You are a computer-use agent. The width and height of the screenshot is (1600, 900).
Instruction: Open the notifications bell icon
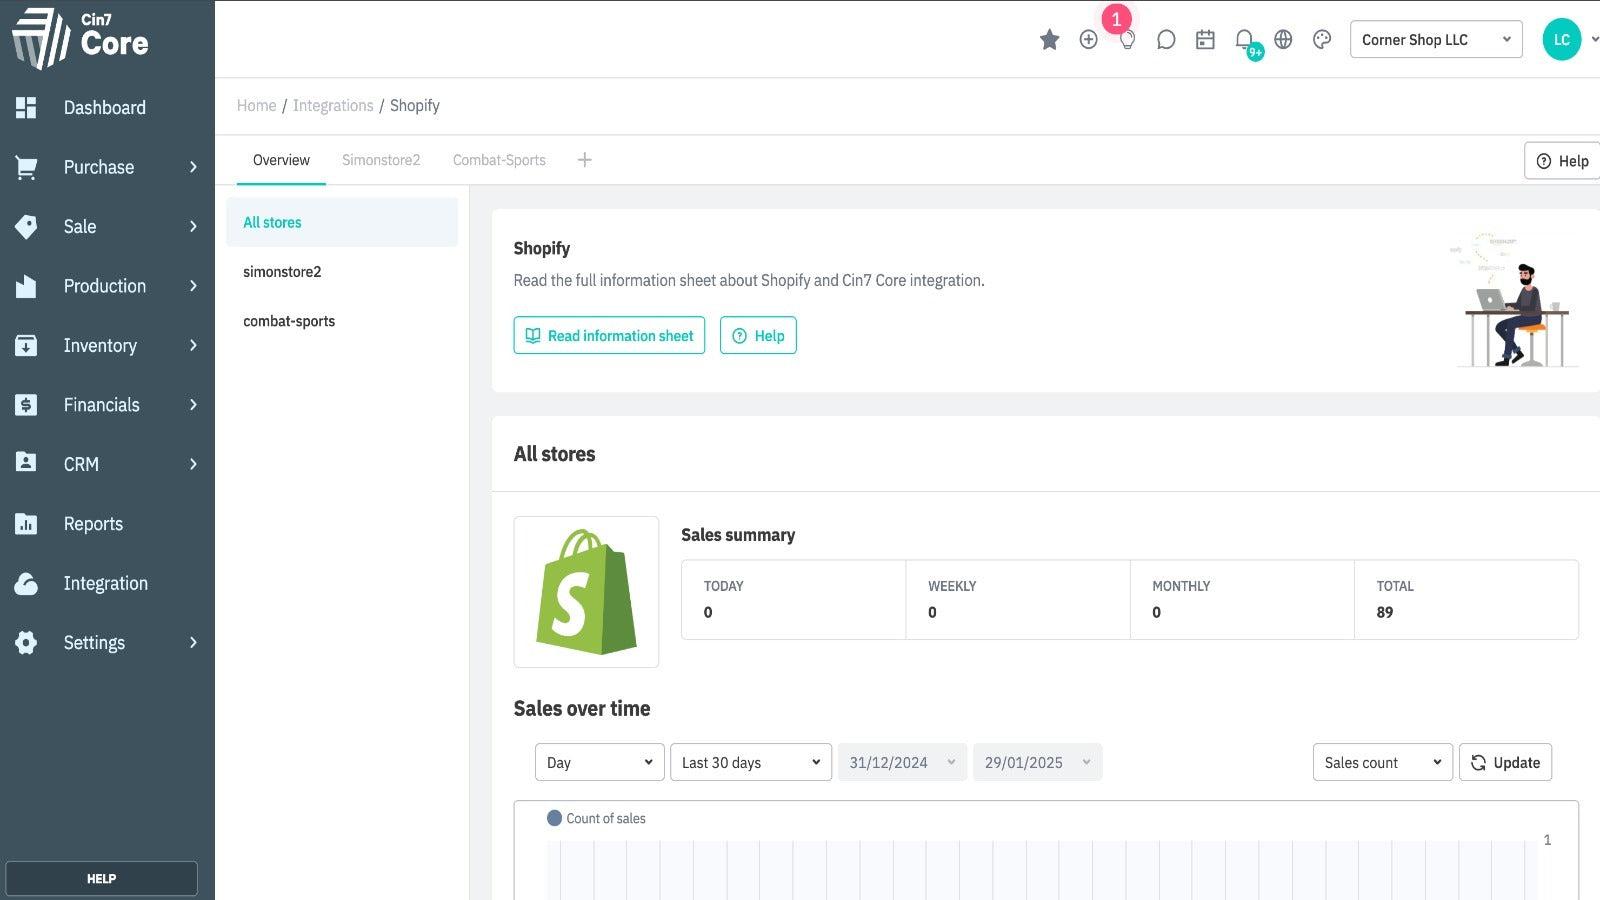1244,40
